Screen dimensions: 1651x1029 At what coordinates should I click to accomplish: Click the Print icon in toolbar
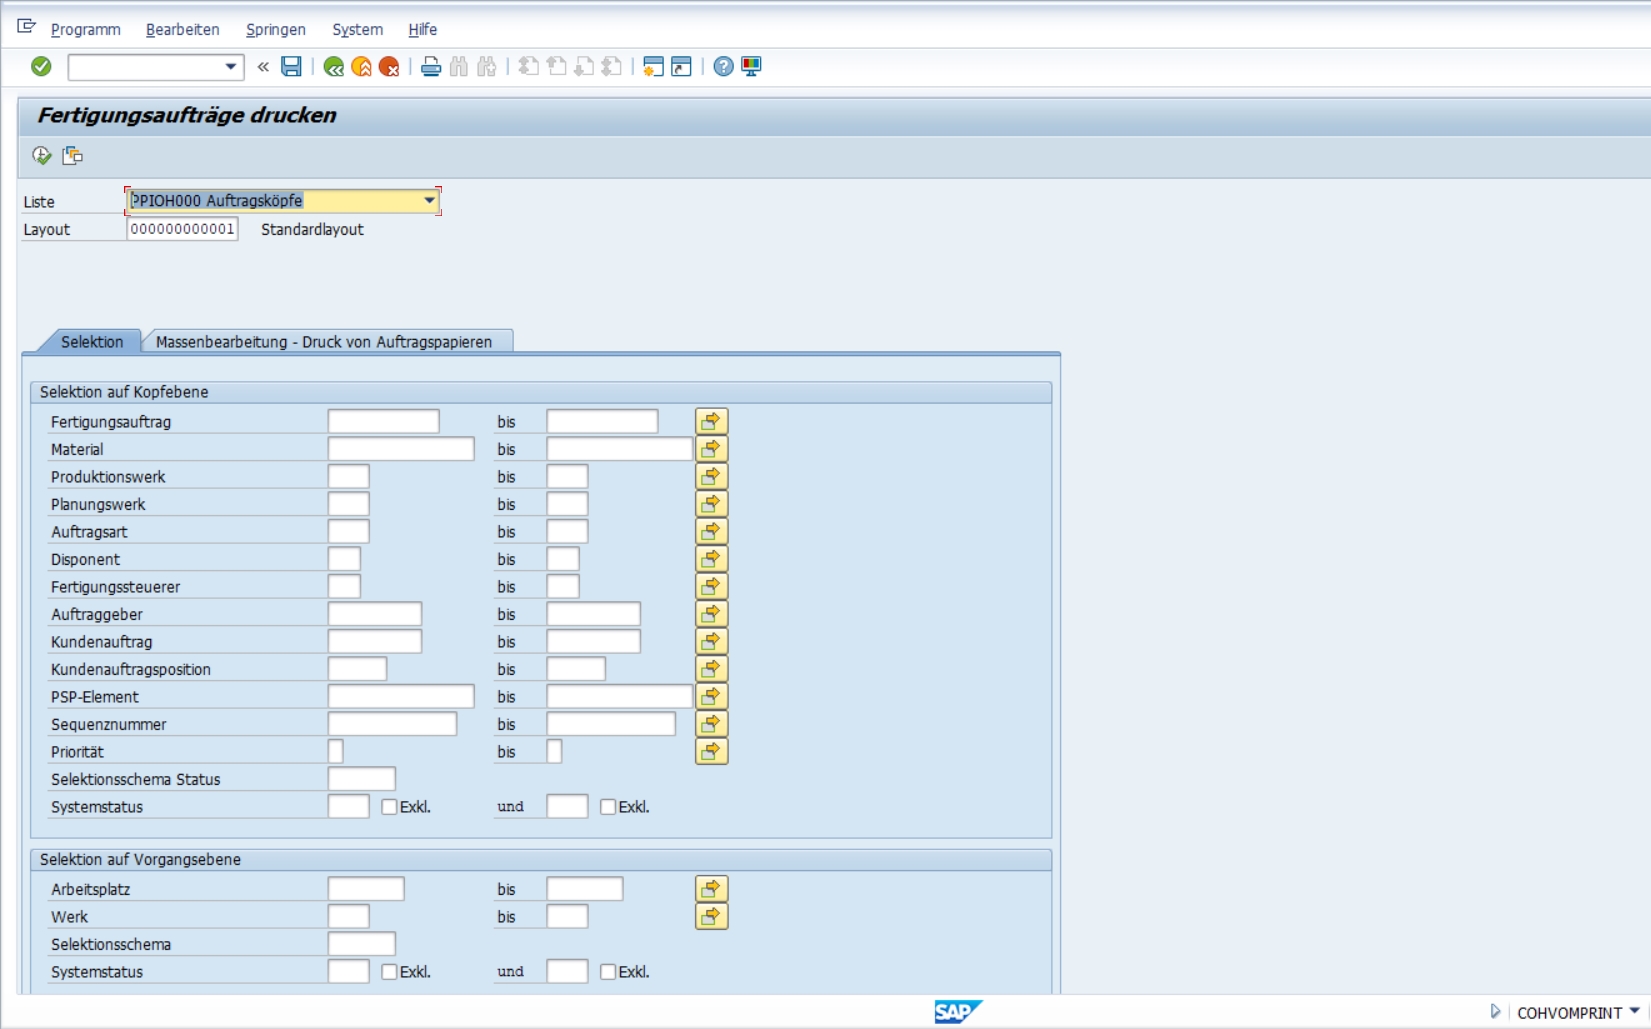[x=431, y=66]
